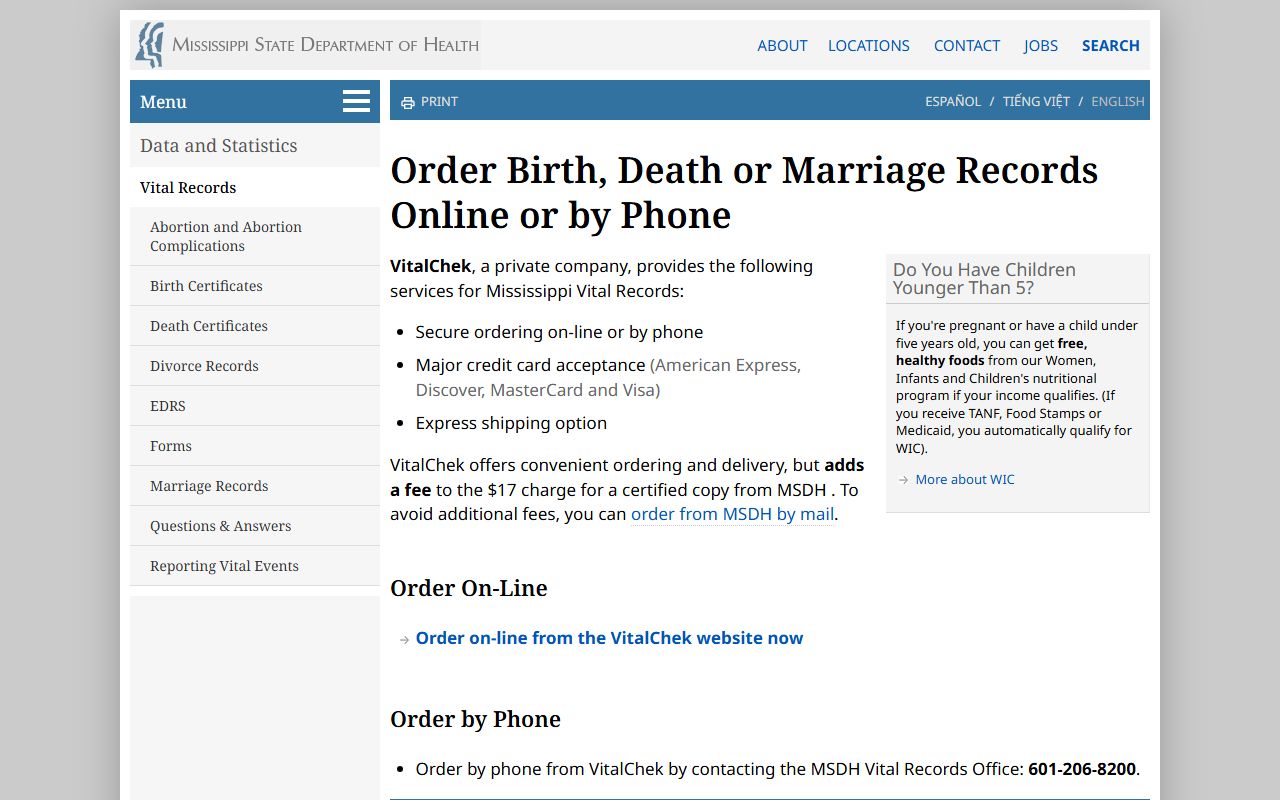
Task: Click the phone number 601-206-8200
Action: click(x=1082, y=769)
